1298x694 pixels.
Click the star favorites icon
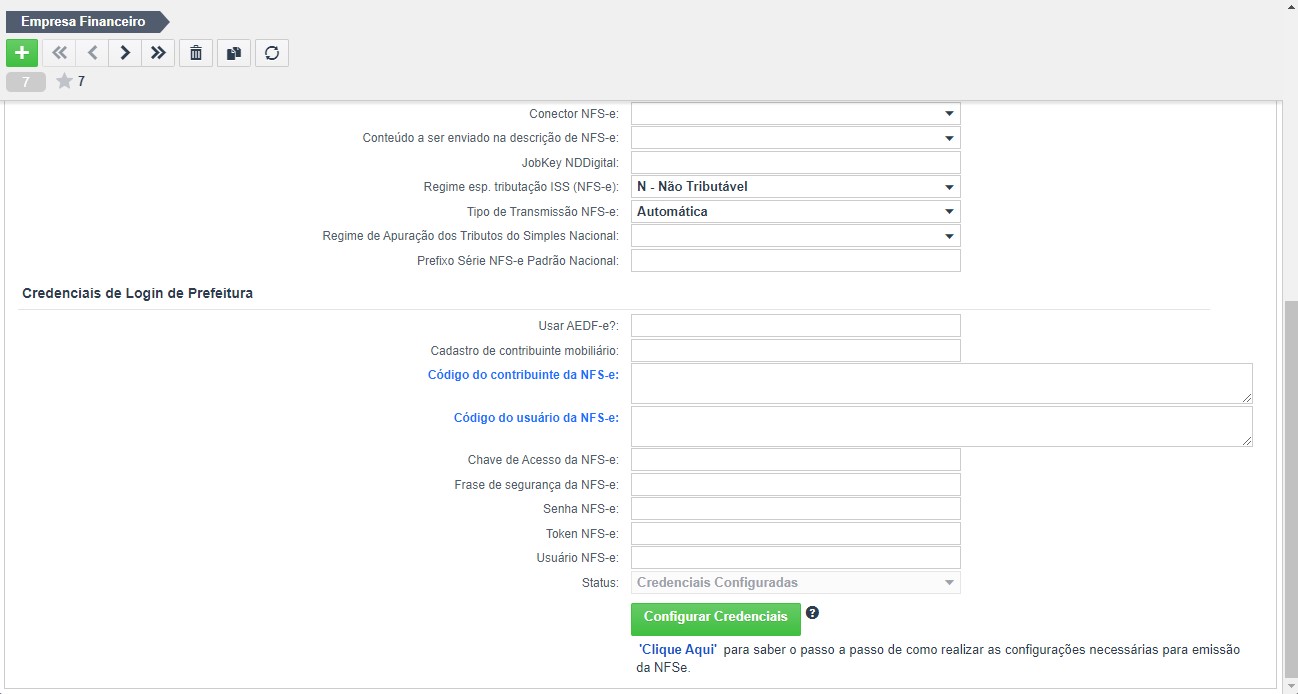[x=64, y=82]
